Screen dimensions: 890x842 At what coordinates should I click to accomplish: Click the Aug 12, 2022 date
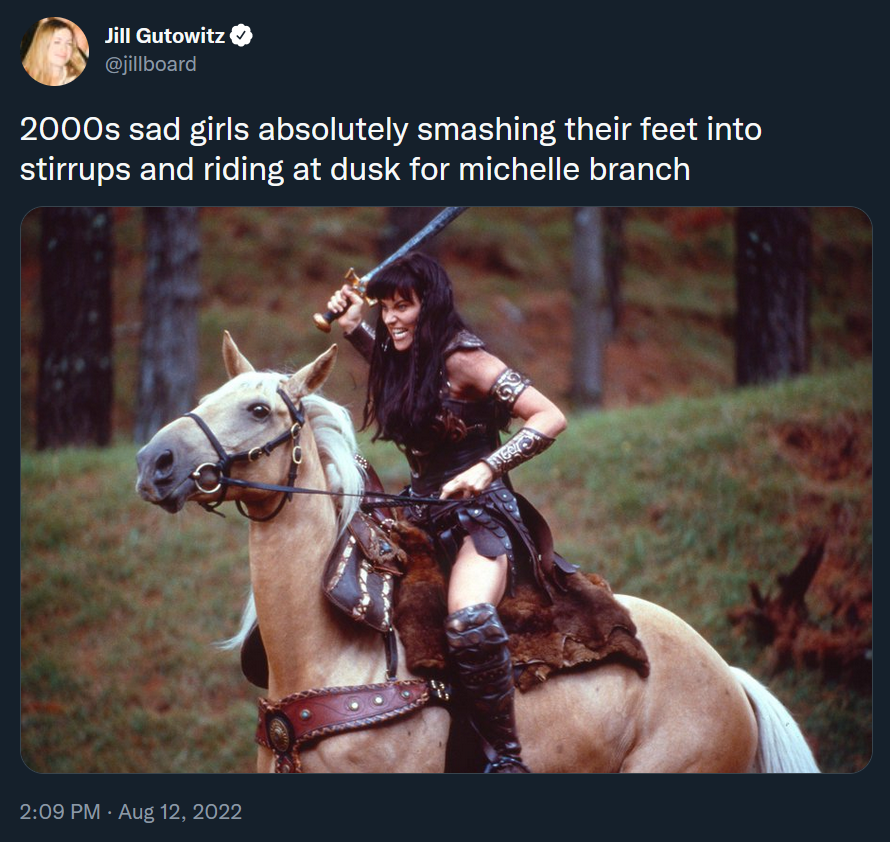[180, 811]
